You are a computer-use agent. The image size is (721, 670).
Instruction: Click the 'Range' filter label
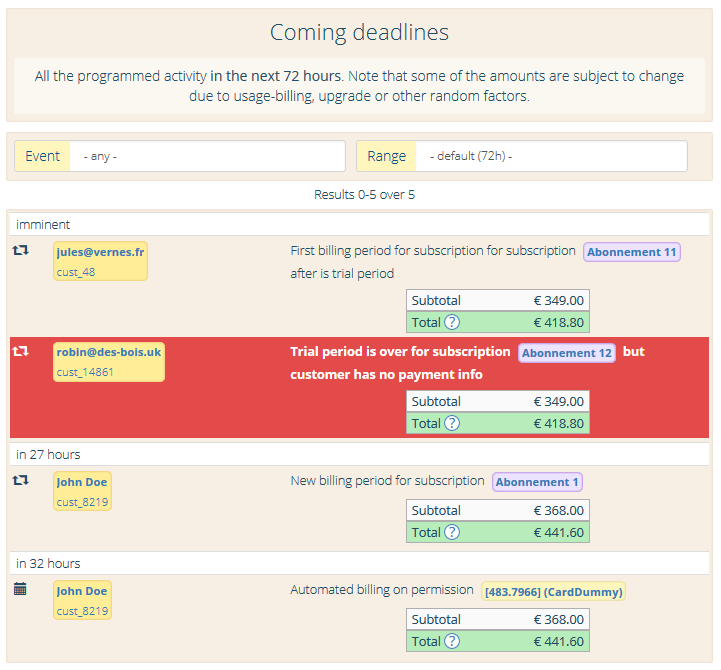386,156
